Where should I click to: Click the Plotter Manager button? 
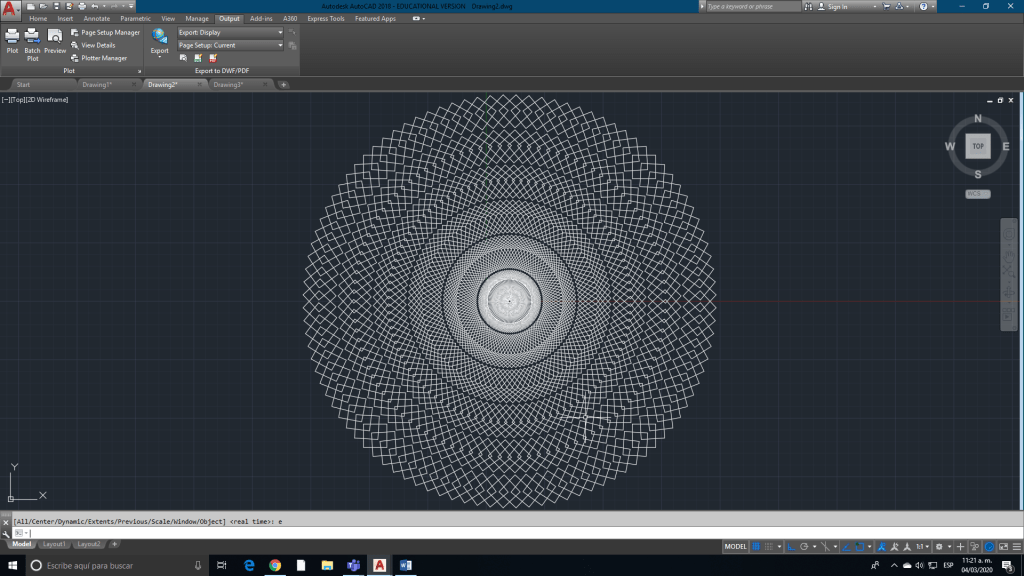104,58
